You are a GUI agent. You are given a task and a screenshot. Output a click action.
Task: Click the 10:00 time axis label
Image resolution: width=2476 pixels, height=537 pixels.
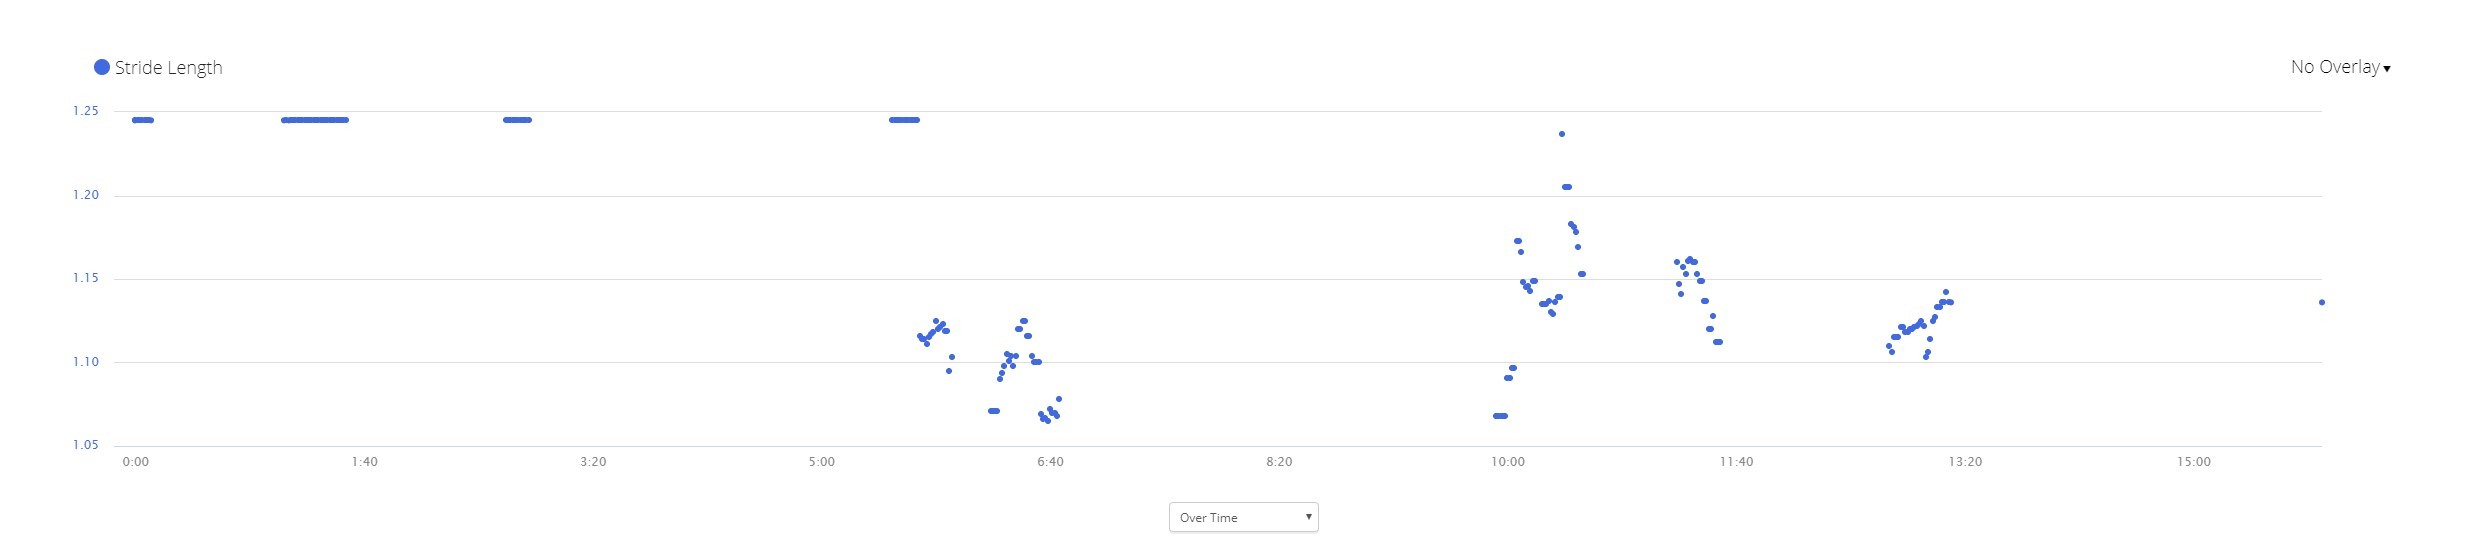(x=1508, y=462)
